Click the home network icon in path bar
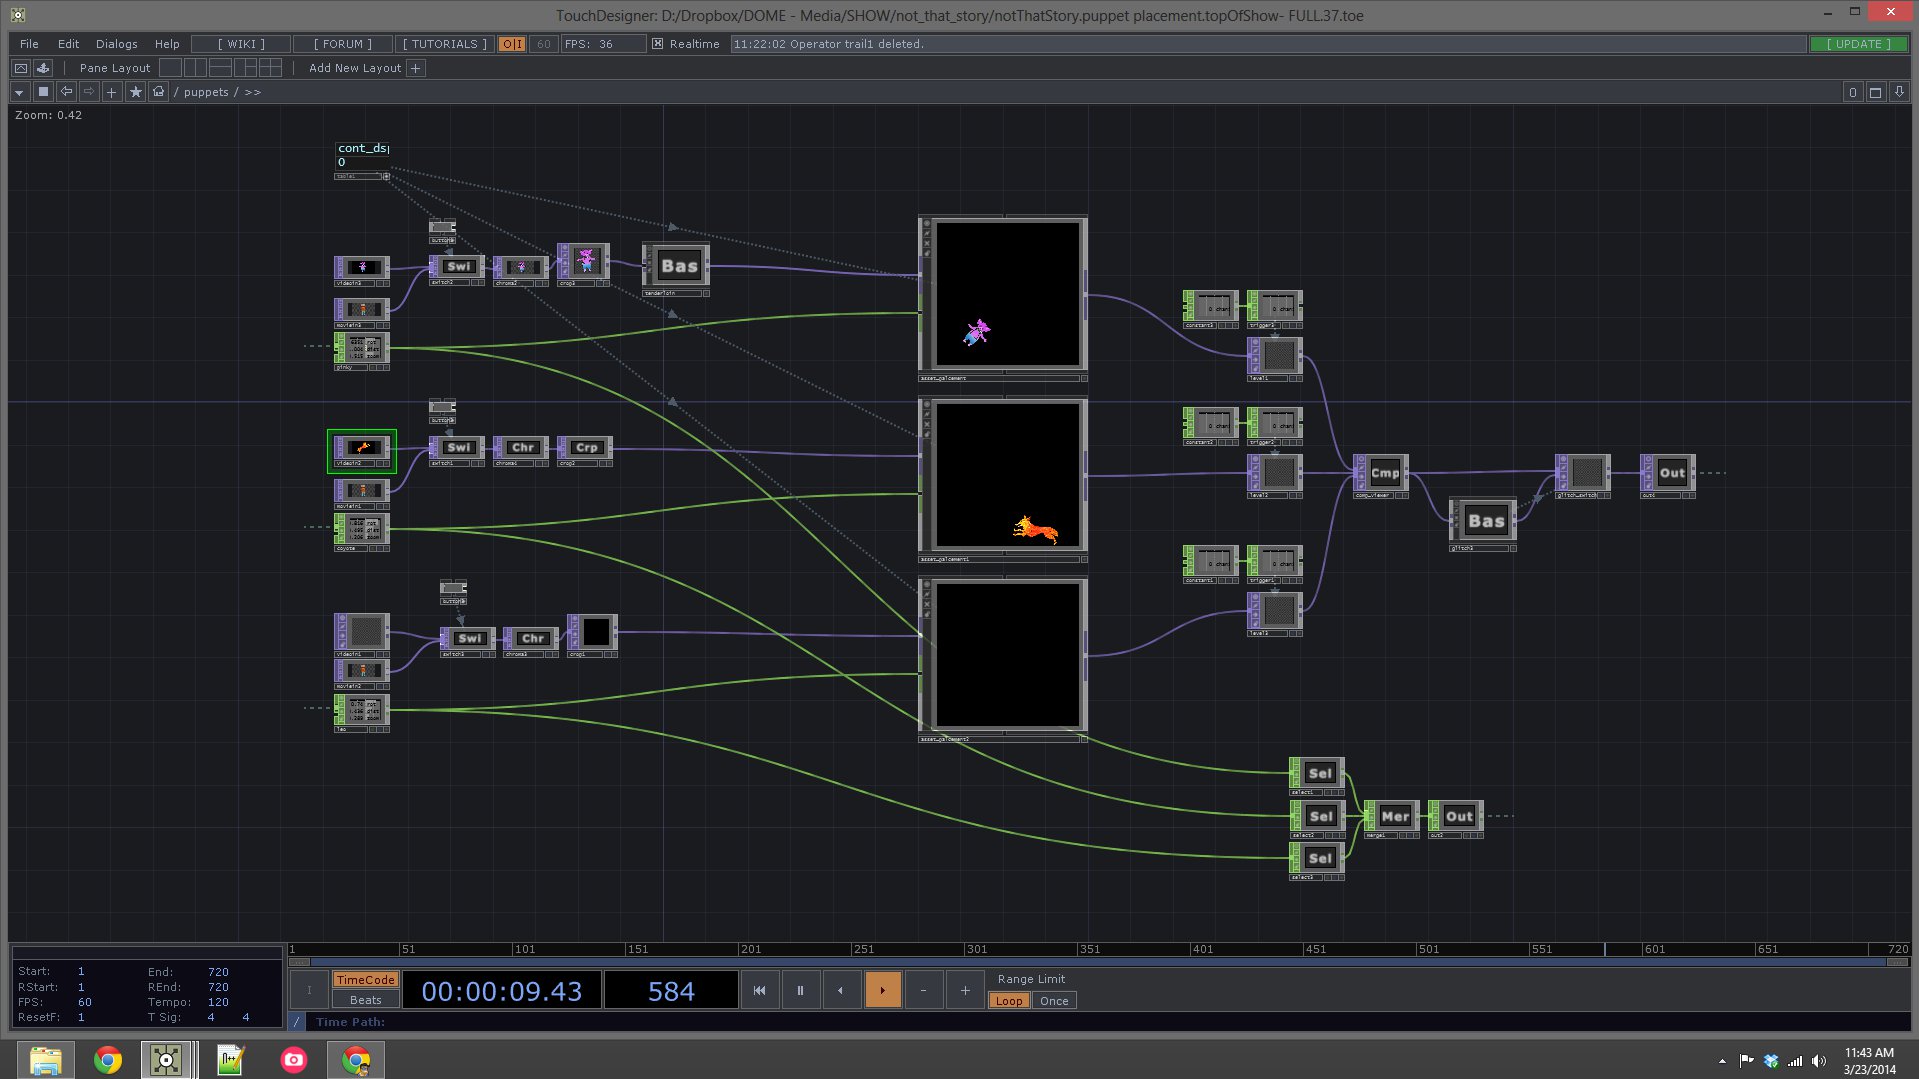Image resolution: width=1919 pixels, height=1079 pixels. tap(158, 92)
